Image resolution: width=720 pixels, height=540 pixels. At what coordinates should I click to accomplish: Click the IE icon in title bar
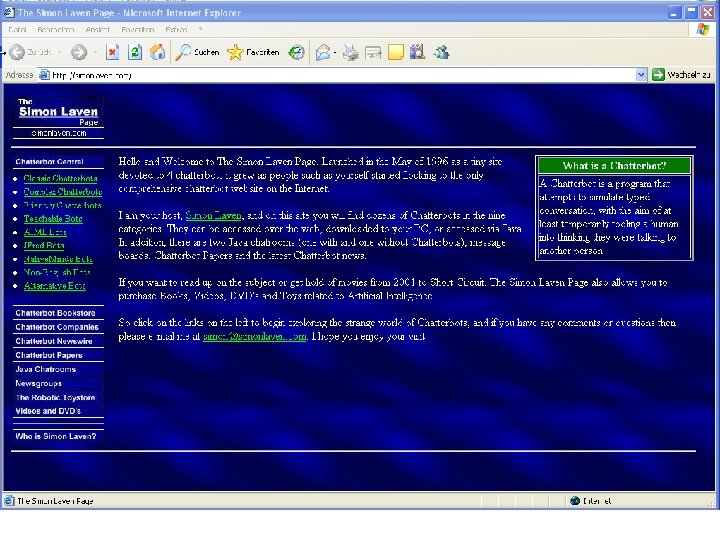click(9, 12)
